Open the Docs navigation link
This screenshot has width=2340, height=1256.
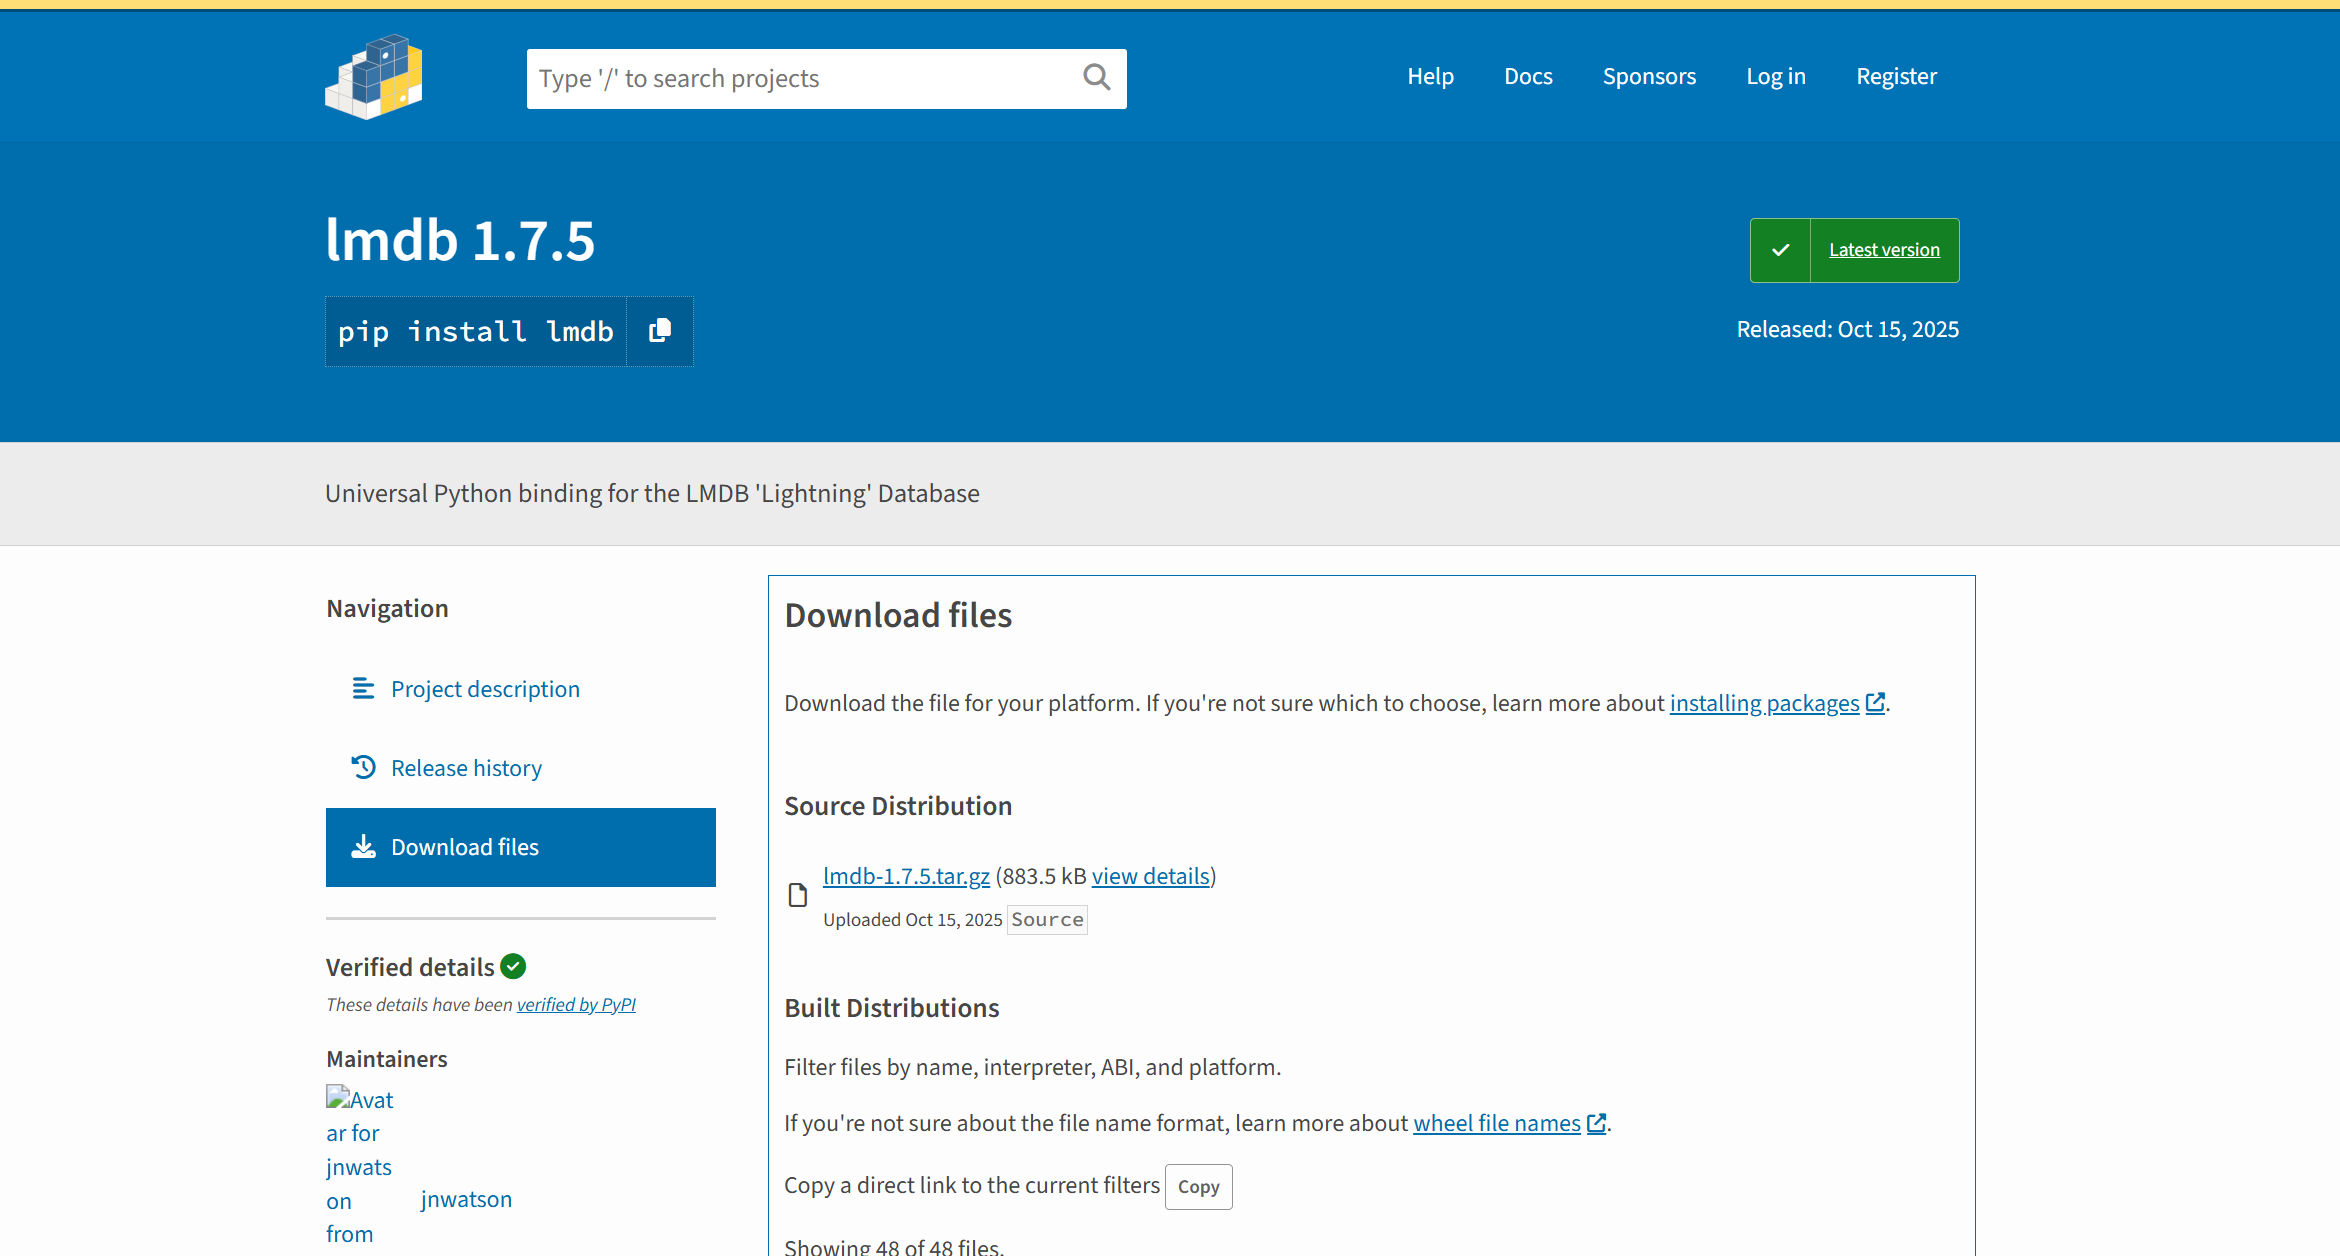point(1528,77)
